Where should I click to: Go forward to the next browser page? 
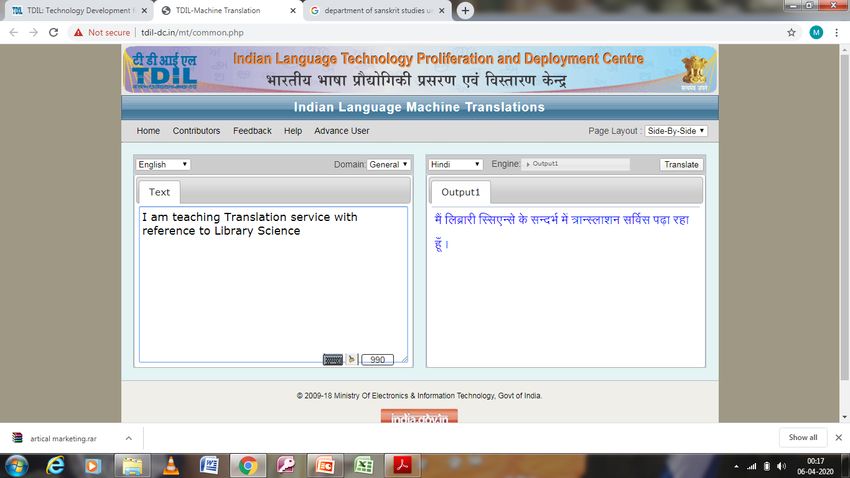(x=34, y=33)
